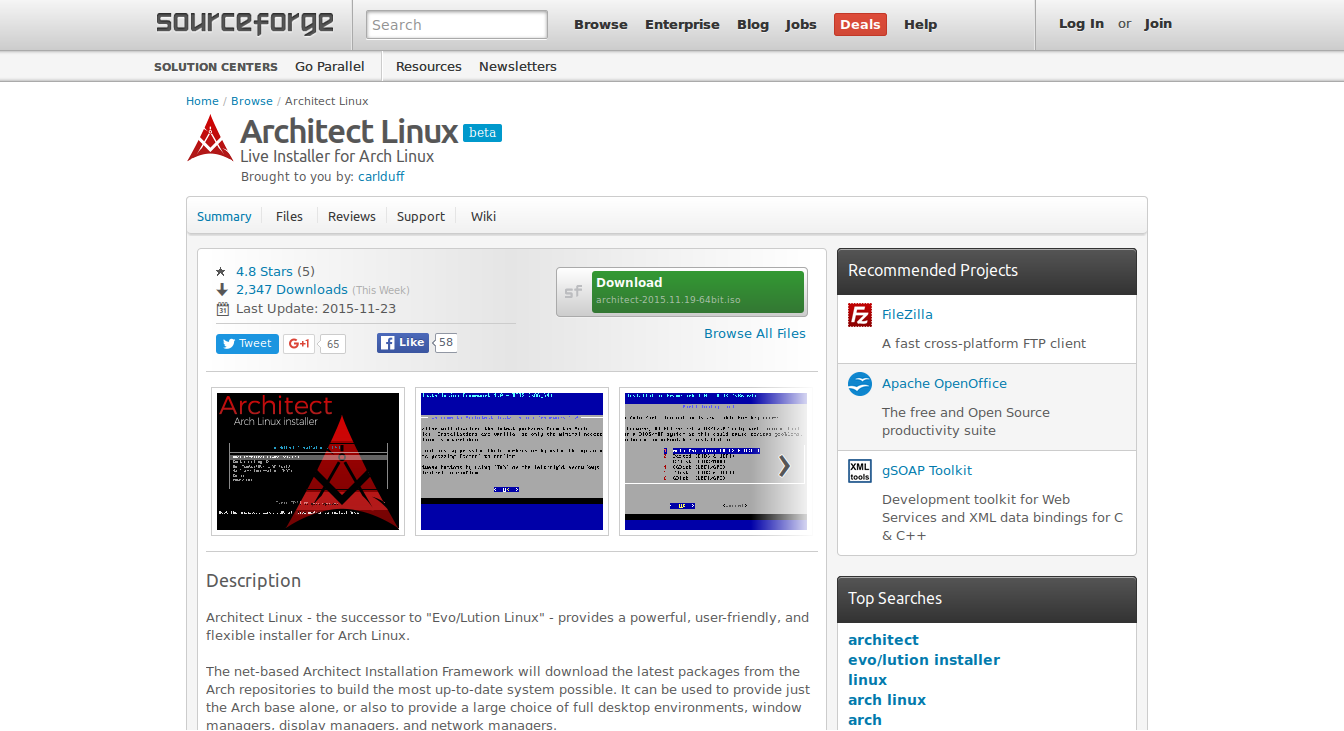Click the red Deals button
Viewport: 1344px width, 731px height.
tap(860, 24)
